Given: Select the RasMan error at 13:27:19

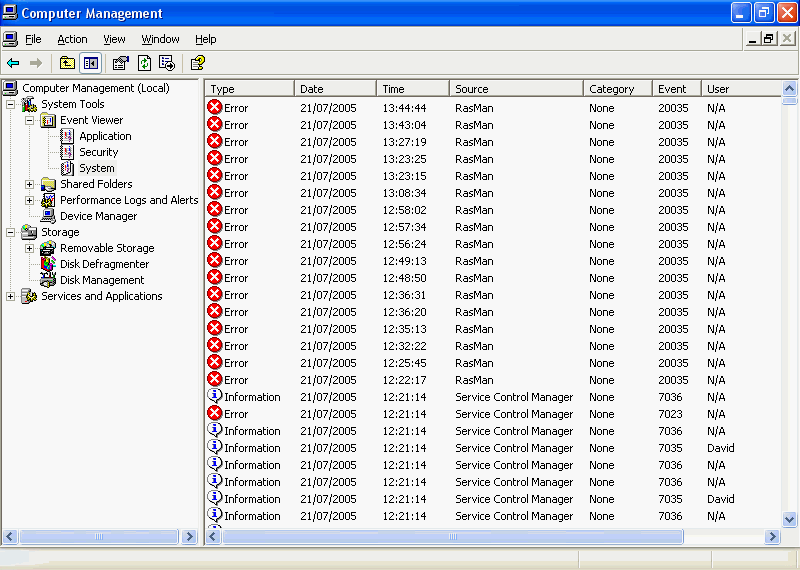Looking at the screenshot, I should [493, 142].
